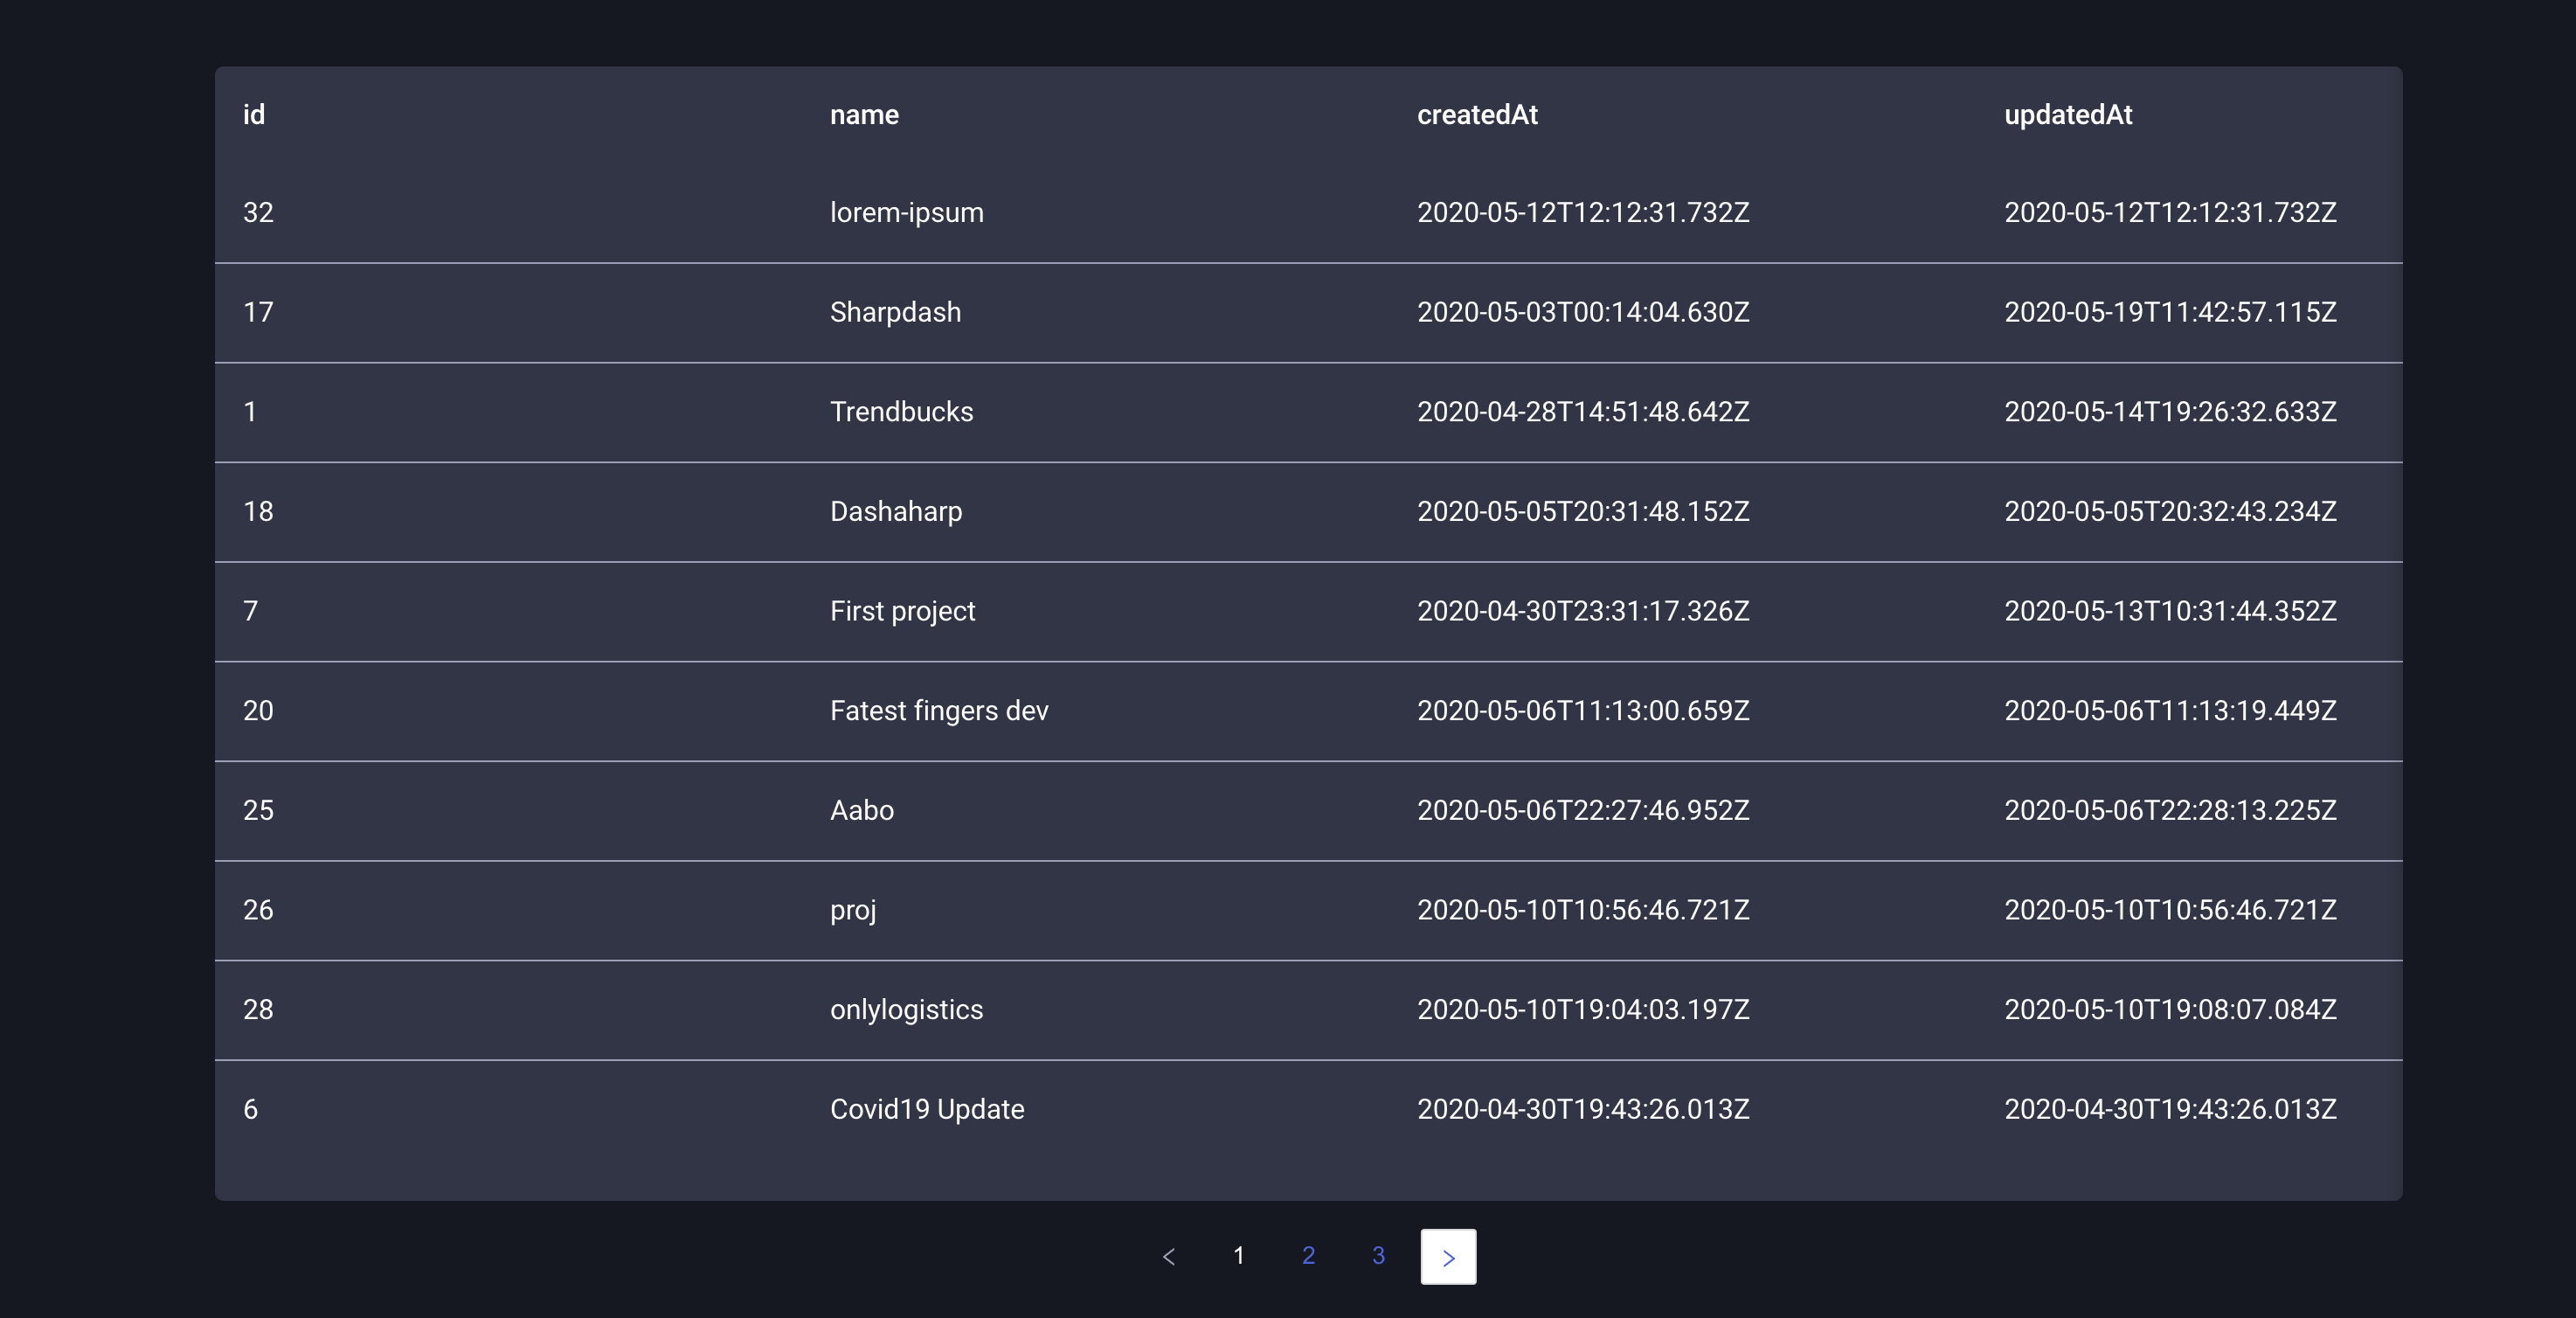Click the next page arrow
Viewport: 2576px width, 1318px height.
(x=1447, y=1256)
